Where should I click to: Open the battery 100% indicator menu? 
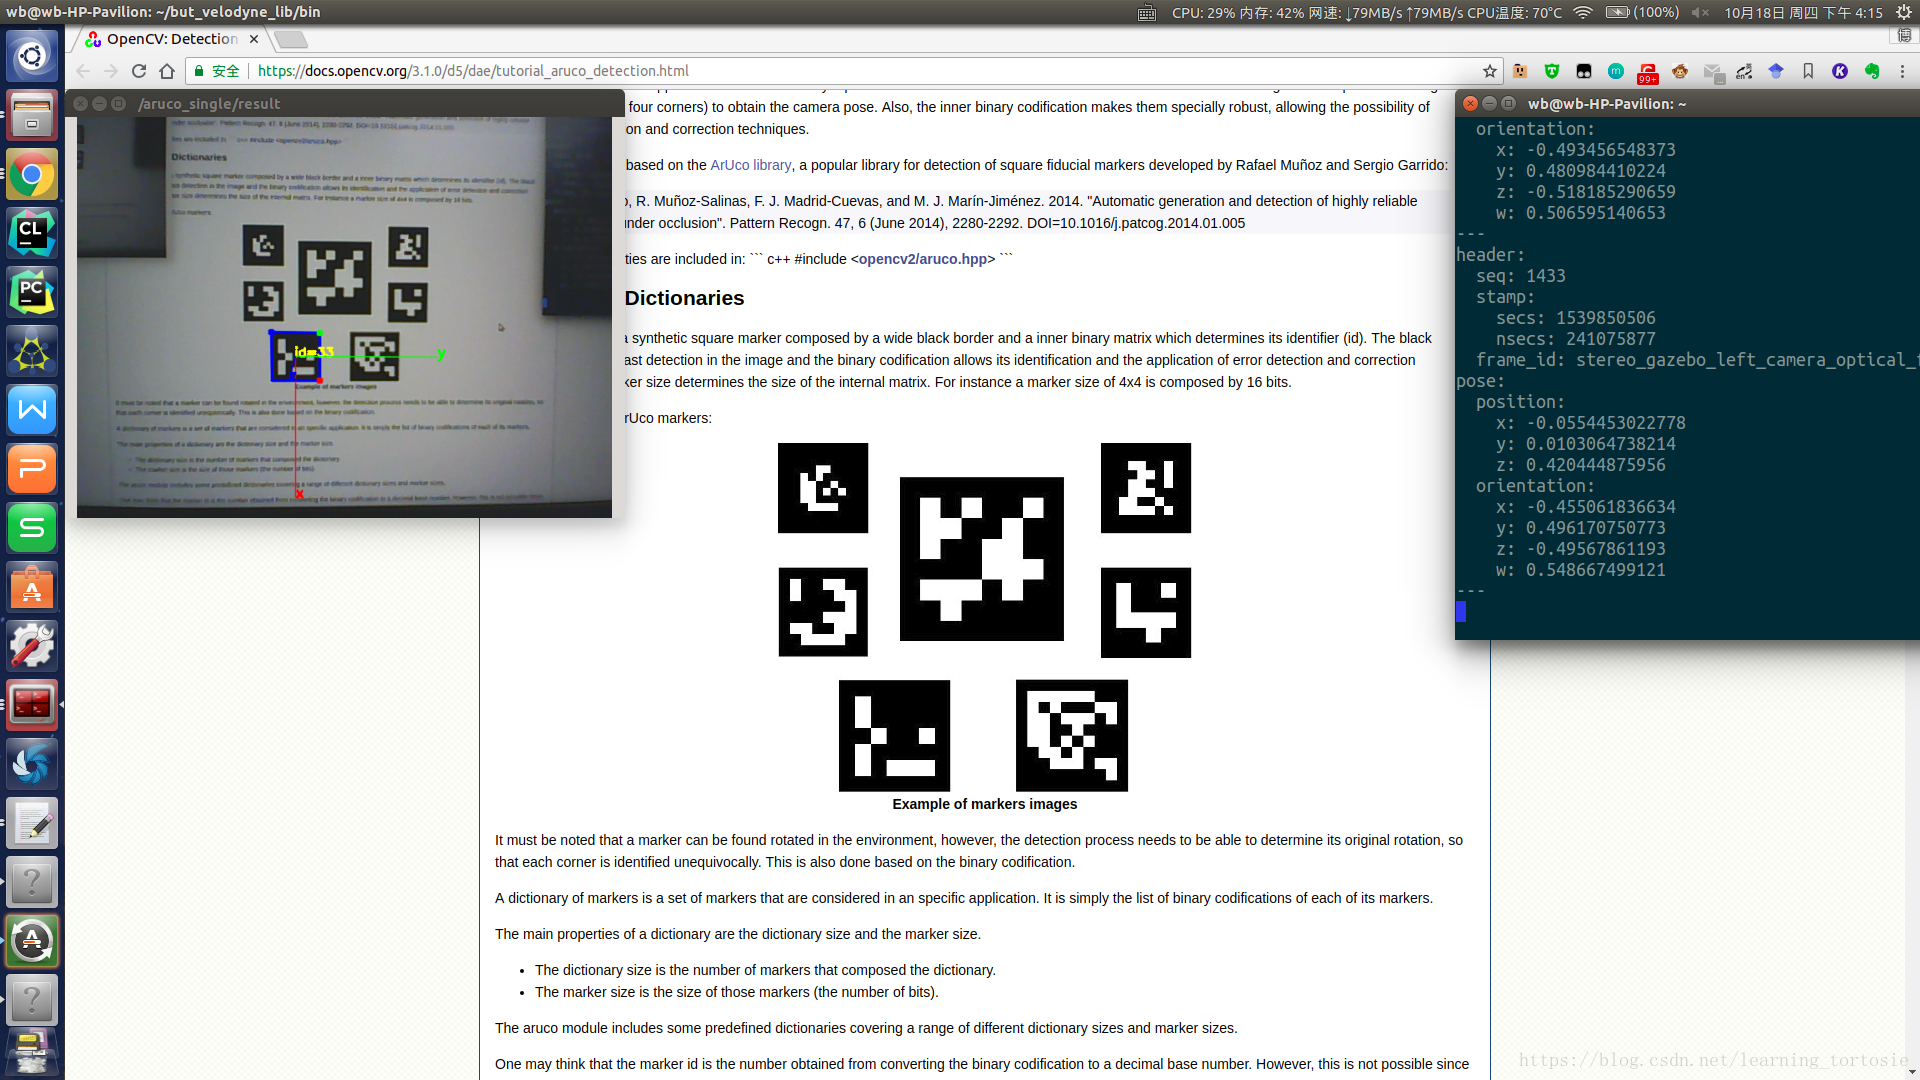1642,12
